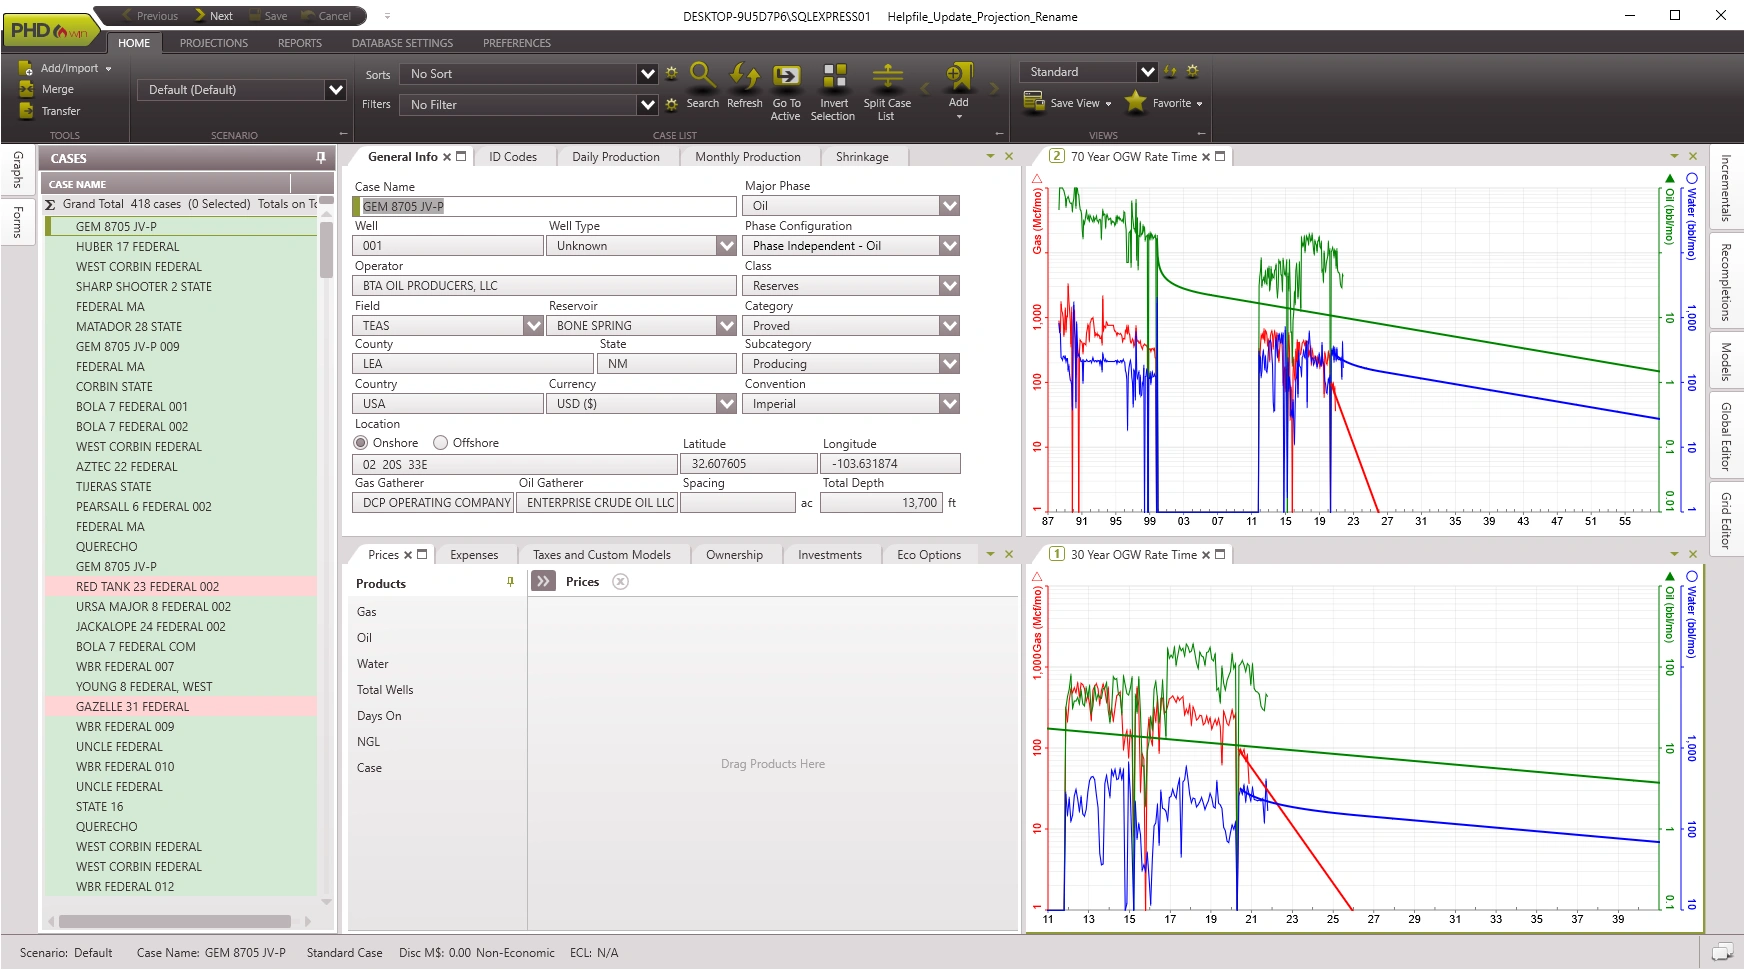The image size is (1745, 970).
Task: Click the Go To Active icon
Action: click(x=786, y=76)
